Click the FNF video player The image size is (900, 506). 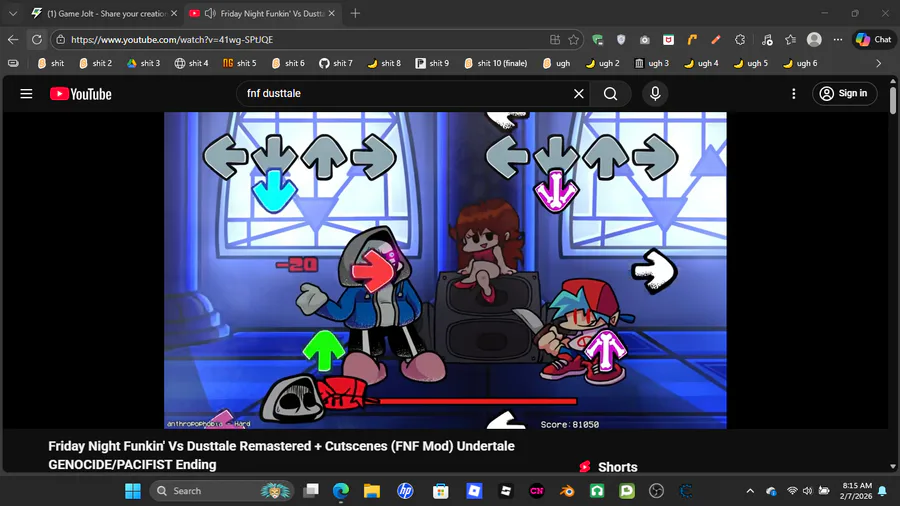[445, 270]
